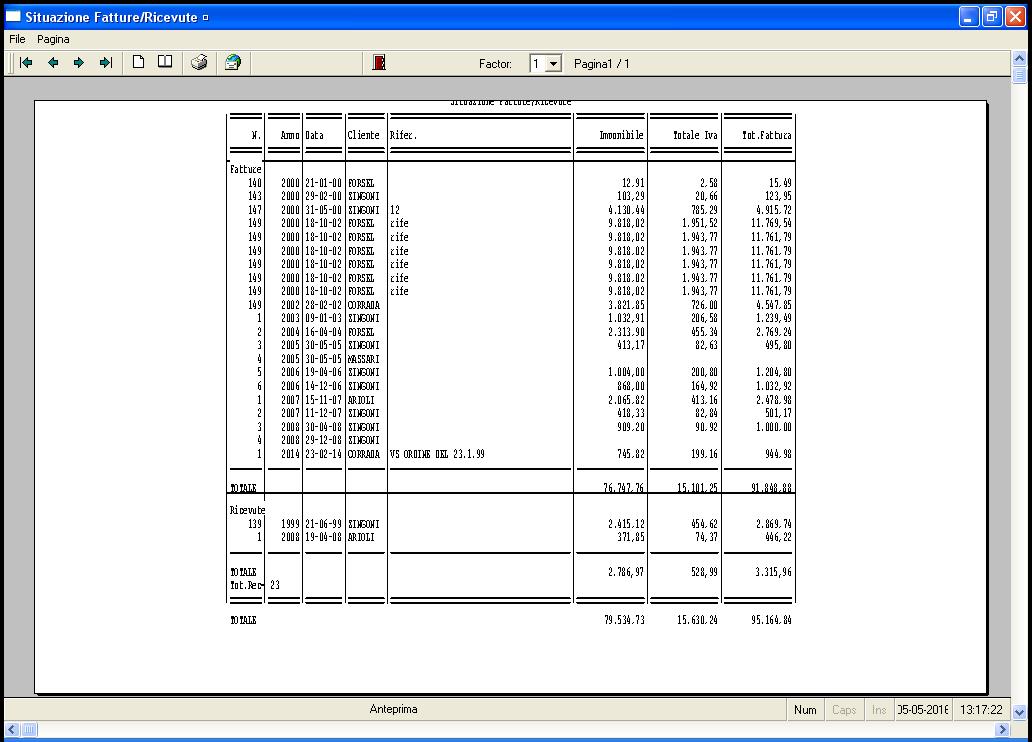
Task: Click the client ARIOLI dated 15-11-07
Action: pos(361,400)
